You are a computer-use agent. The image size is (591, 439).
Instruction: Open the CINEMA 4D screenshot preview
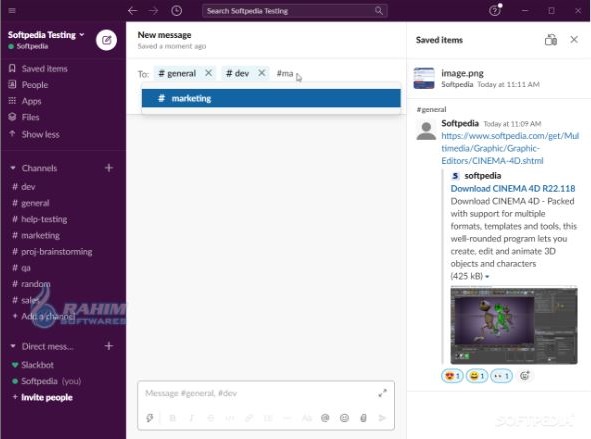(x=514, y=326)
